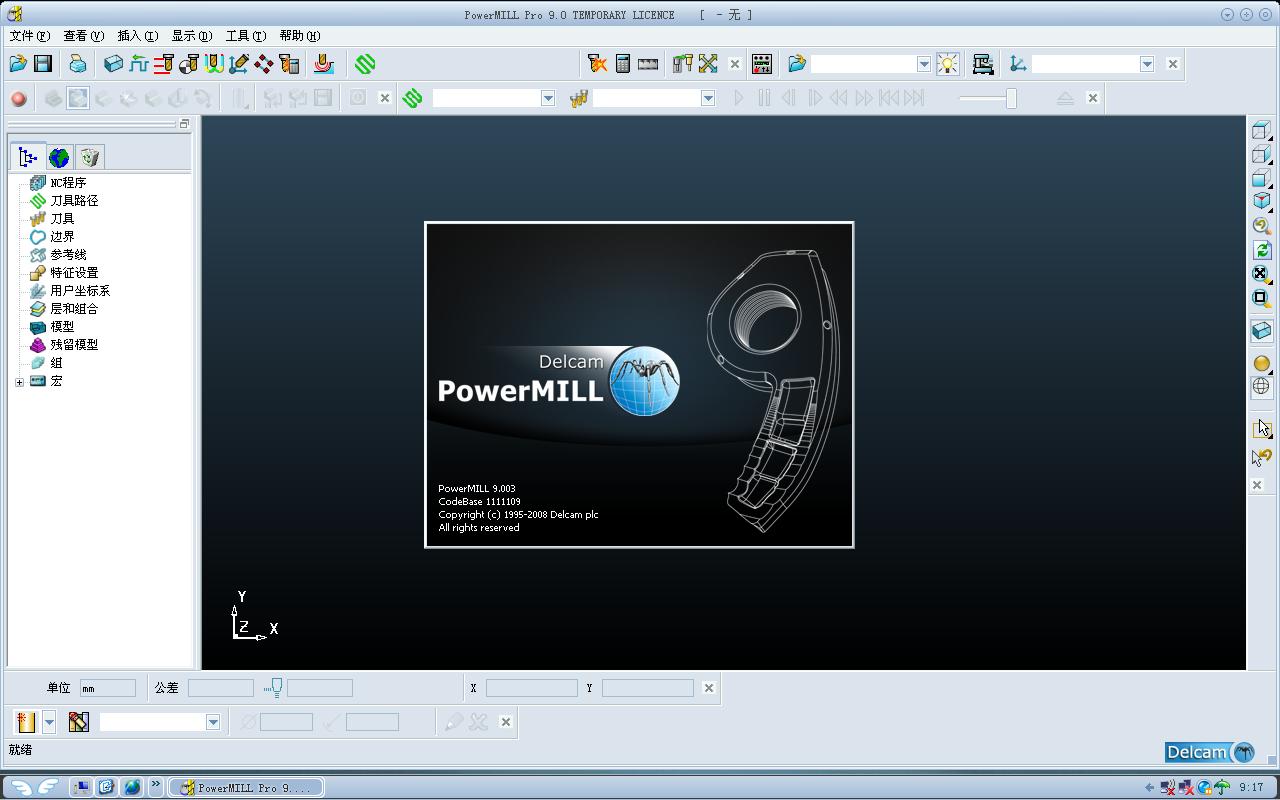Click the Y coordinate field
Image resolution: width=1280 pixels, height=800 pixels.
(648, 688)
